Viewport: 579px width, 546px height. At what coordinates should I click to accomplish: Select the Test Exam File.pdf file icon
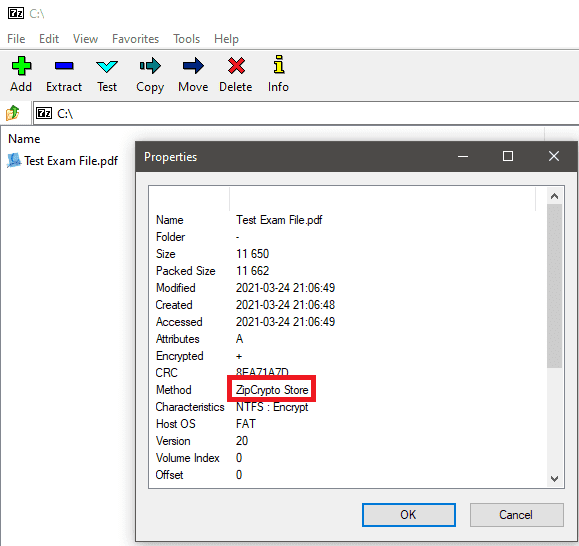[x=14, y=161]
